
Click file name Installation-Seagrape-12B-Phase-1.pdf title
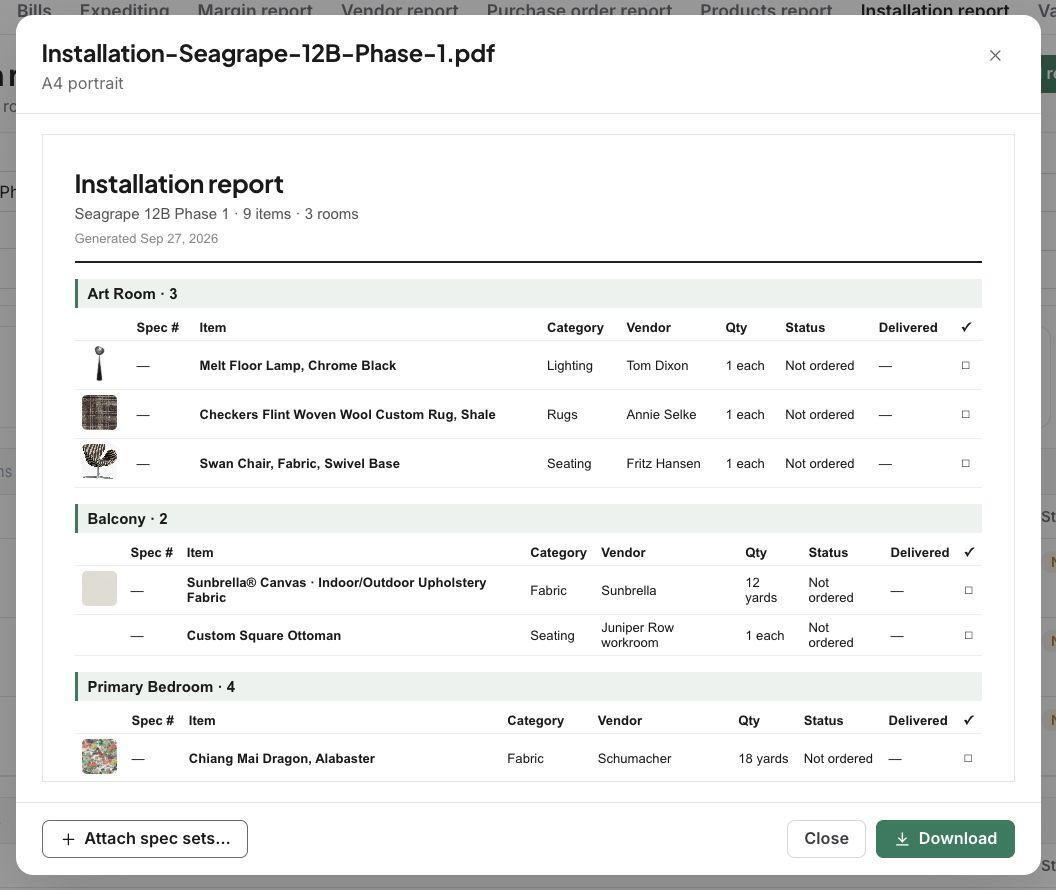pyautogui.click(x=268, y=54)
